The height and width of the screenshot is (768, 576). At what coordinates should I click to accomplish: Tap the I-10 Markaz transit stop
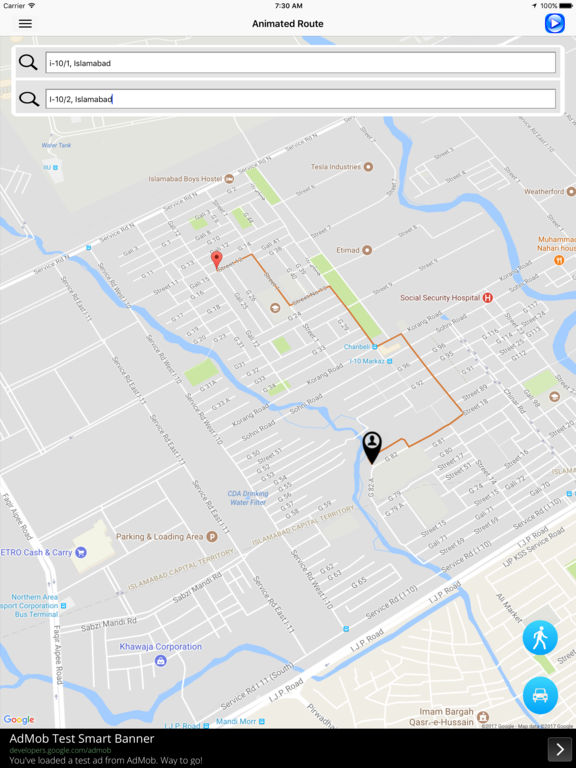[x=389, y=361]
